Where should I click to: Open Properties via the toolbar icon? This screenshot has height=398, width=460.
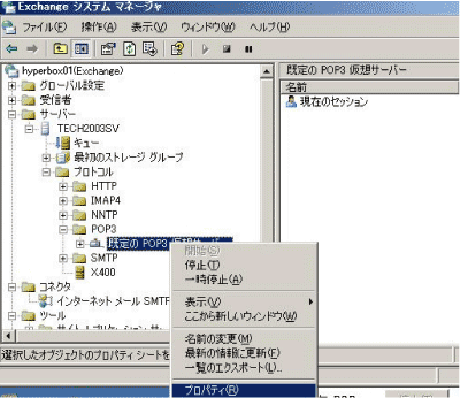(108, 49)
